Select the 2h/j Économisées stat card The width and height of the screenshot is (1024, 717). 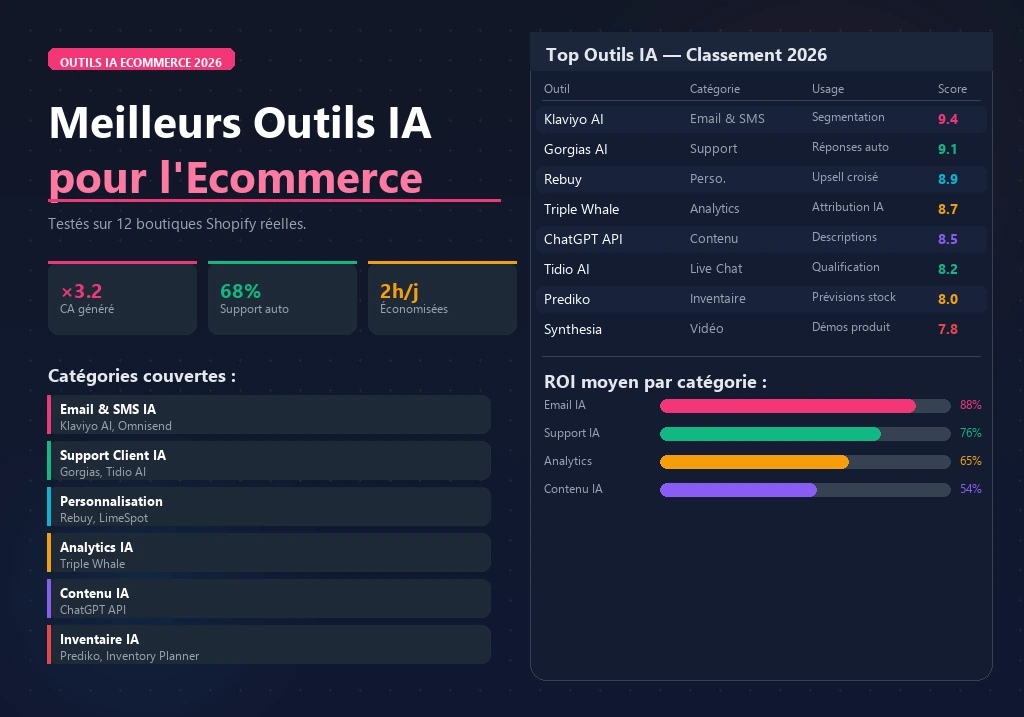pyautogui.click(x=442, y=298)
